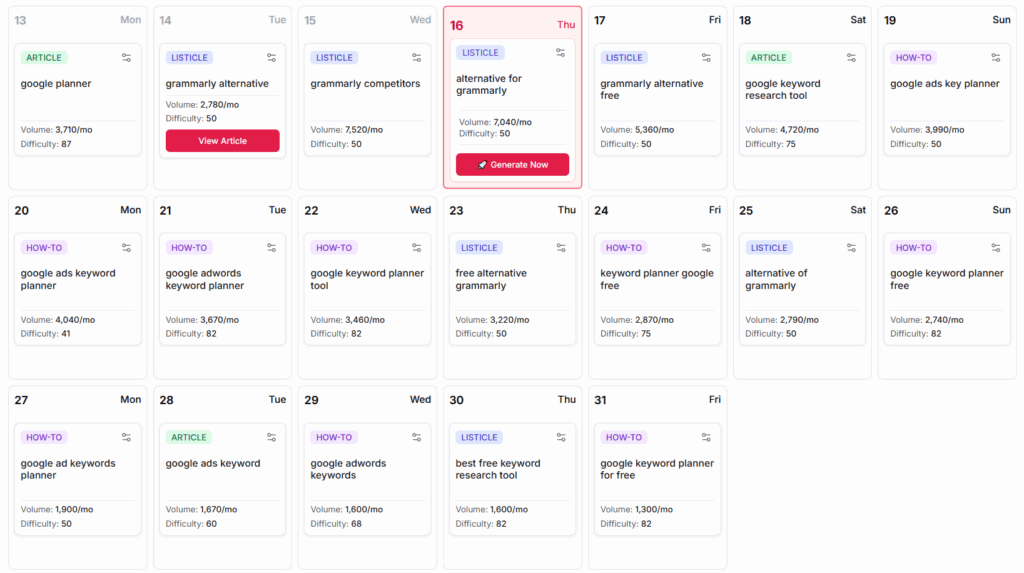The image size is (1024, 573).
Task: Click sliders icon on 'google keyword research tool' card
Action: click(851, 58)
